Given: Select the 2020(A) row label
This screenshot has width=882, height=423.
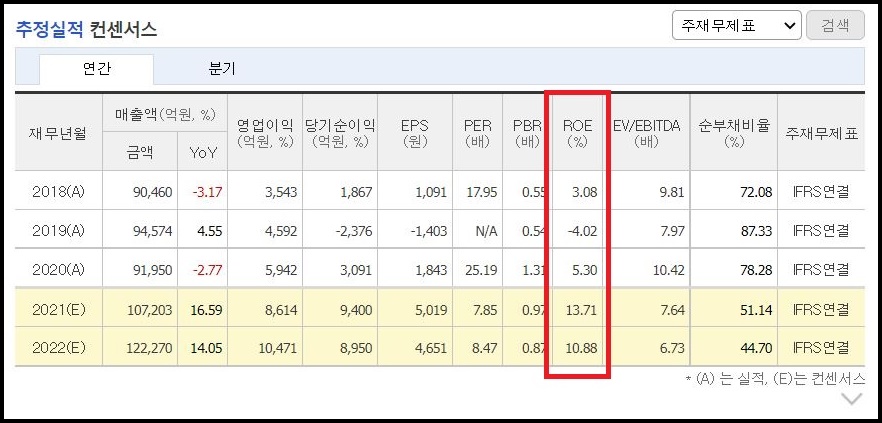Looking at the screenshot, I should 58,269.
